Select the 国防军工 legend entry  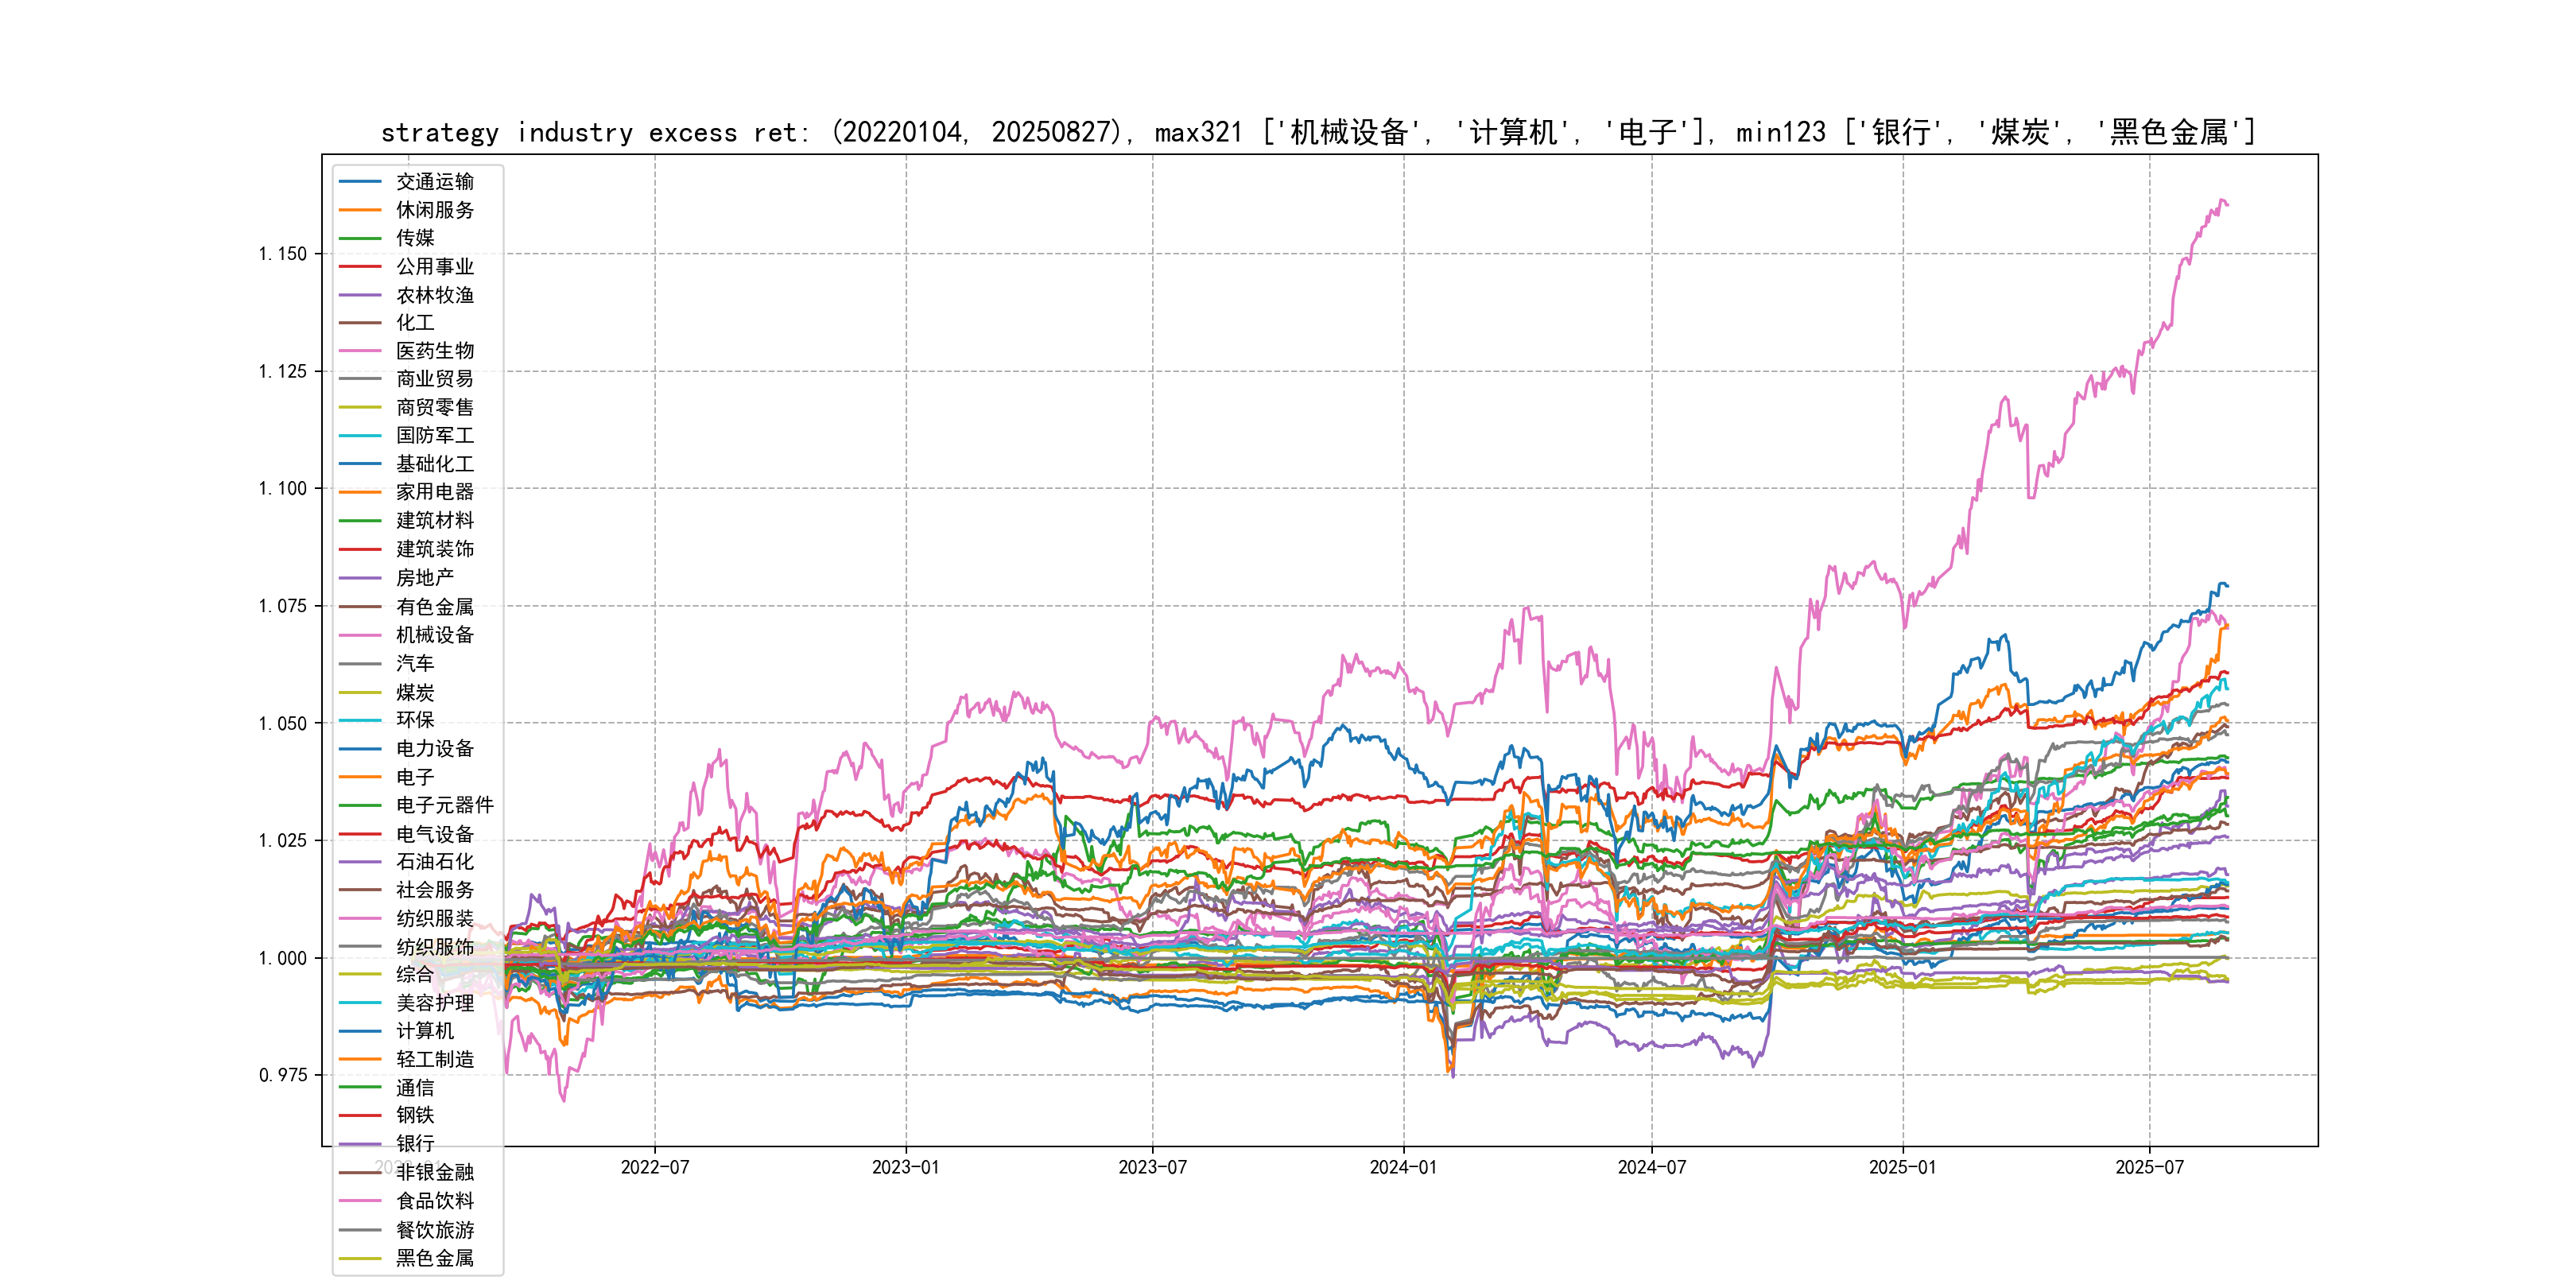point(434,436)
